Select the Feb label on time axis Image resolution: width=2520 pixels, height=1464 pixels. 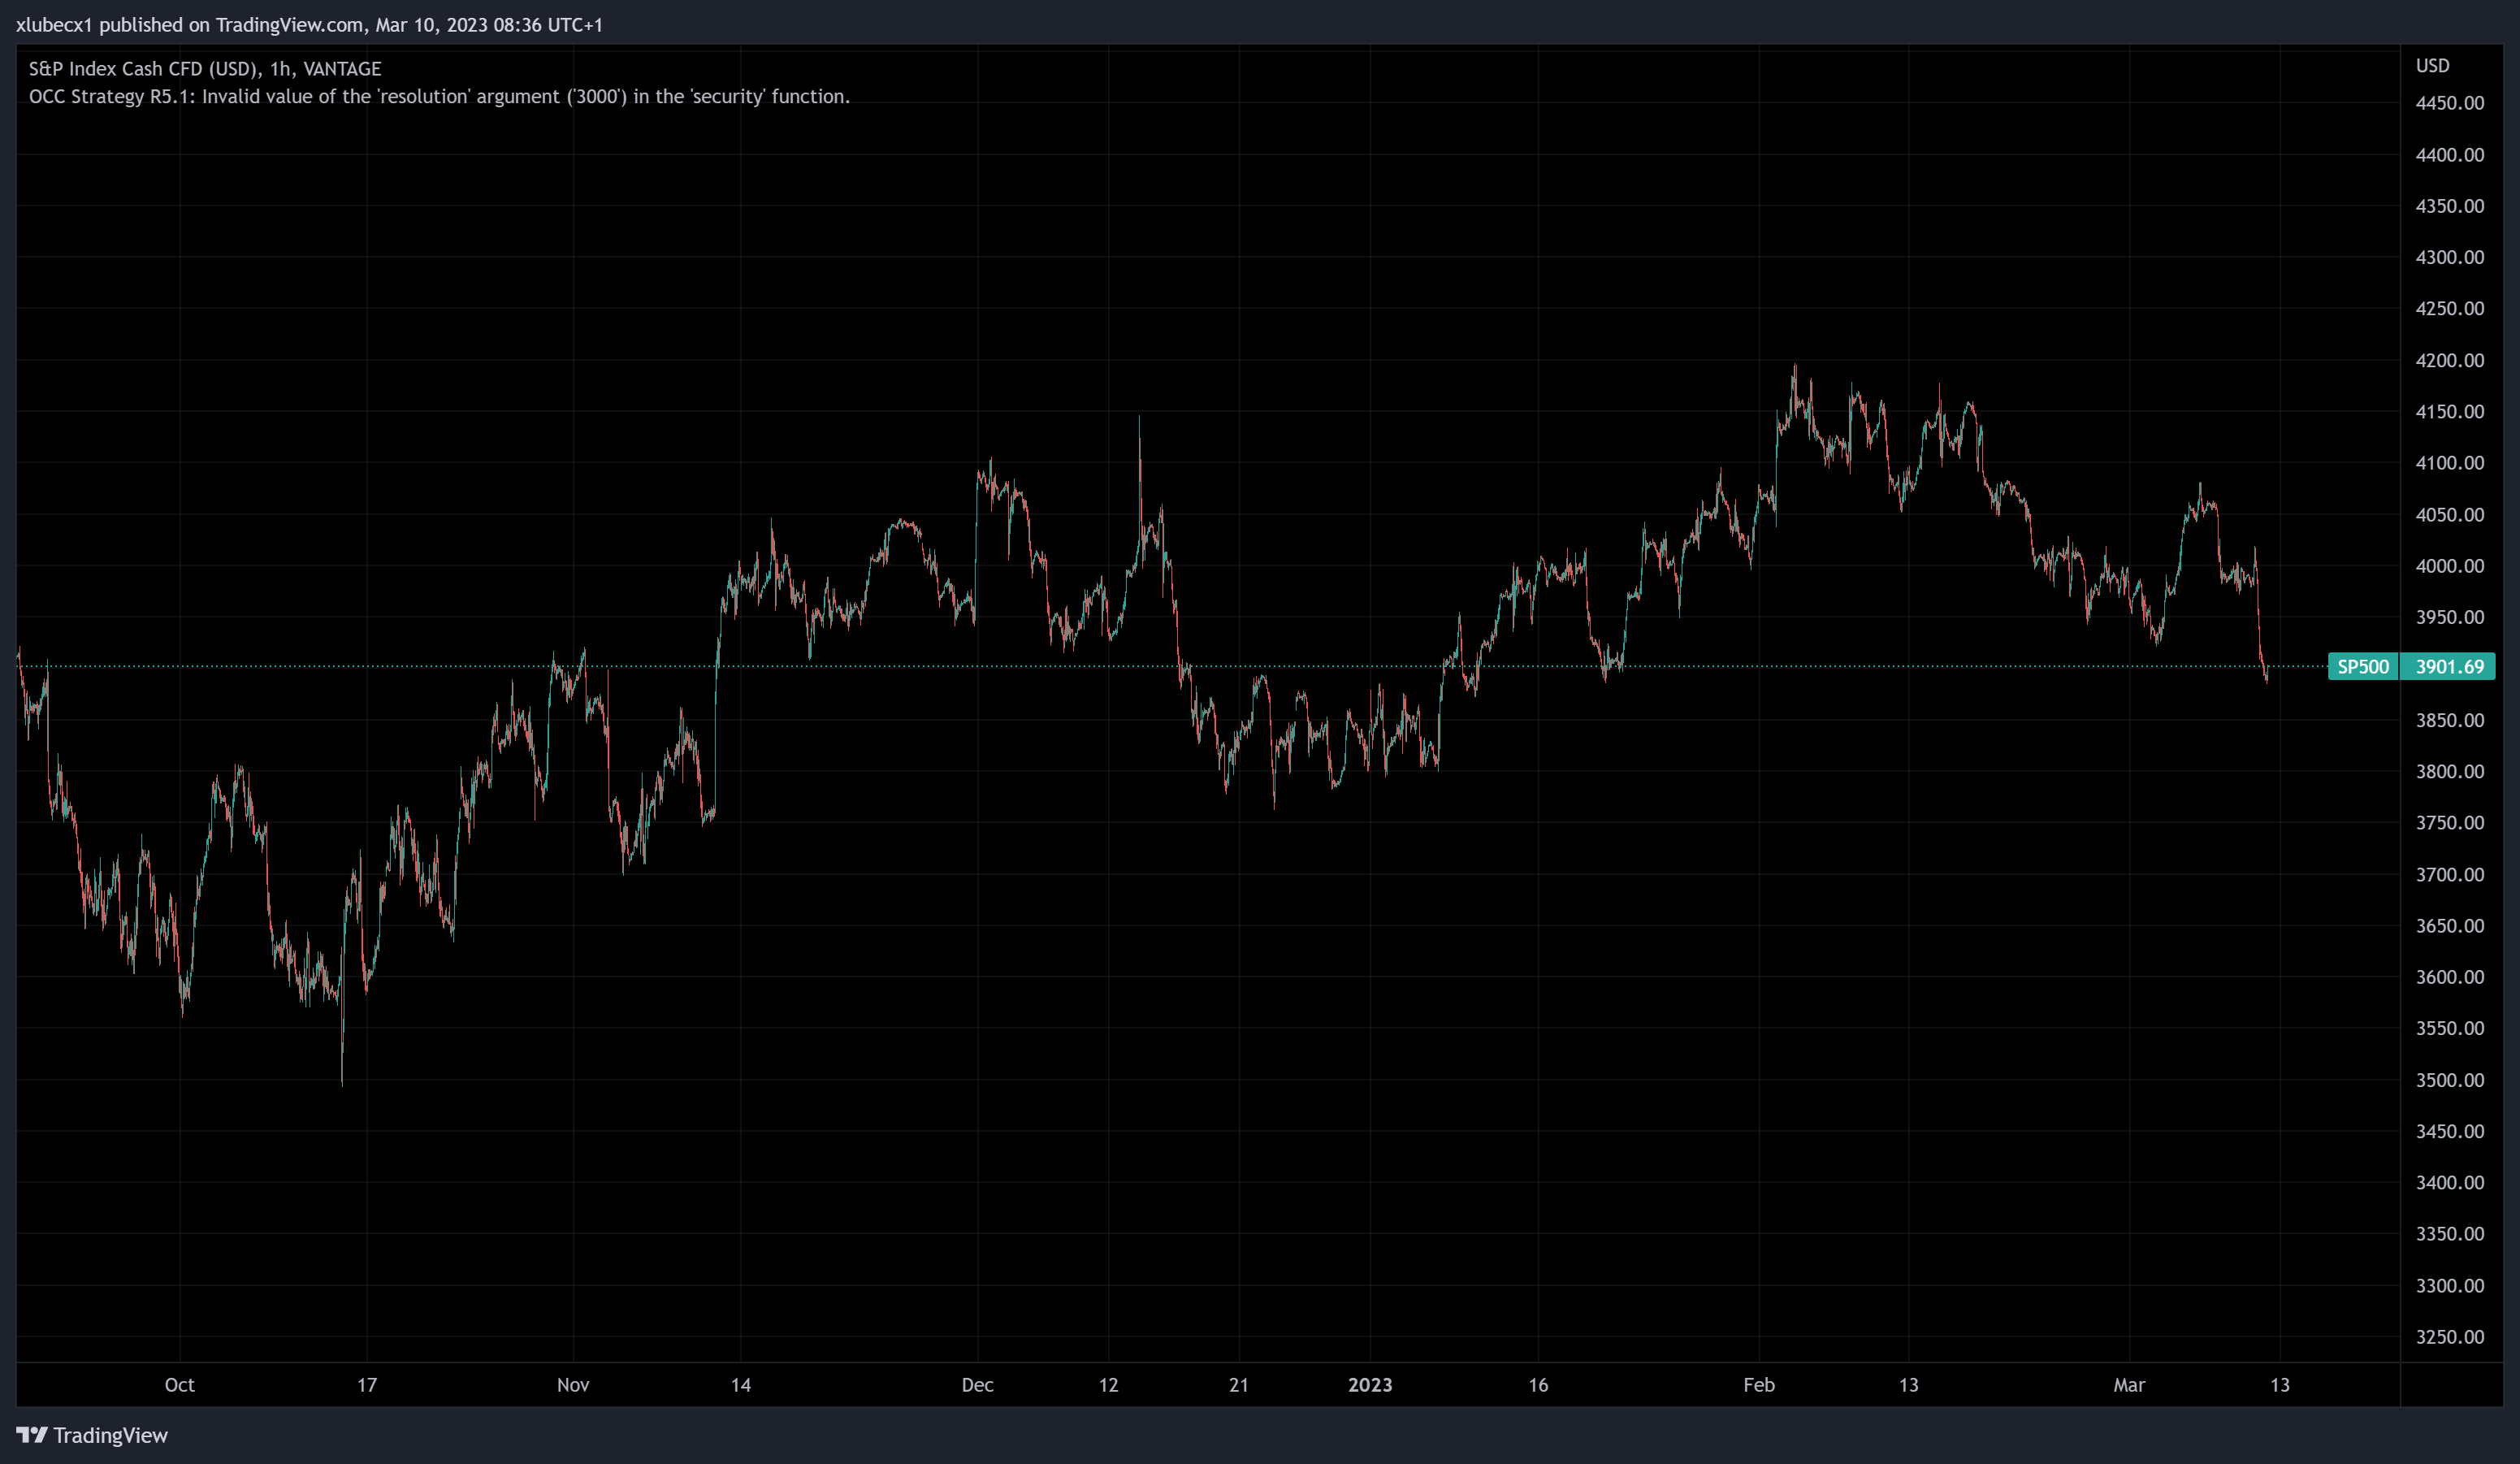(x=1758, y=1385)
